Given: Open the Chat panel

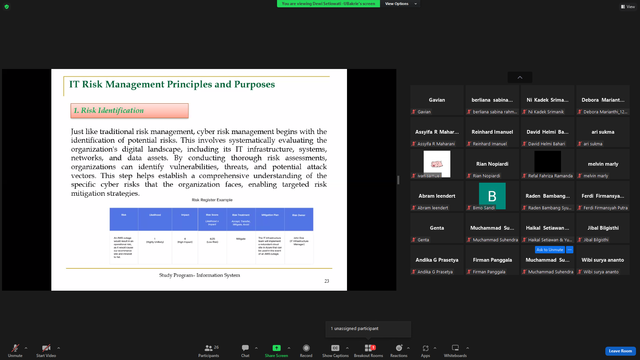Looking at the screenshot, I should [245, 350].
